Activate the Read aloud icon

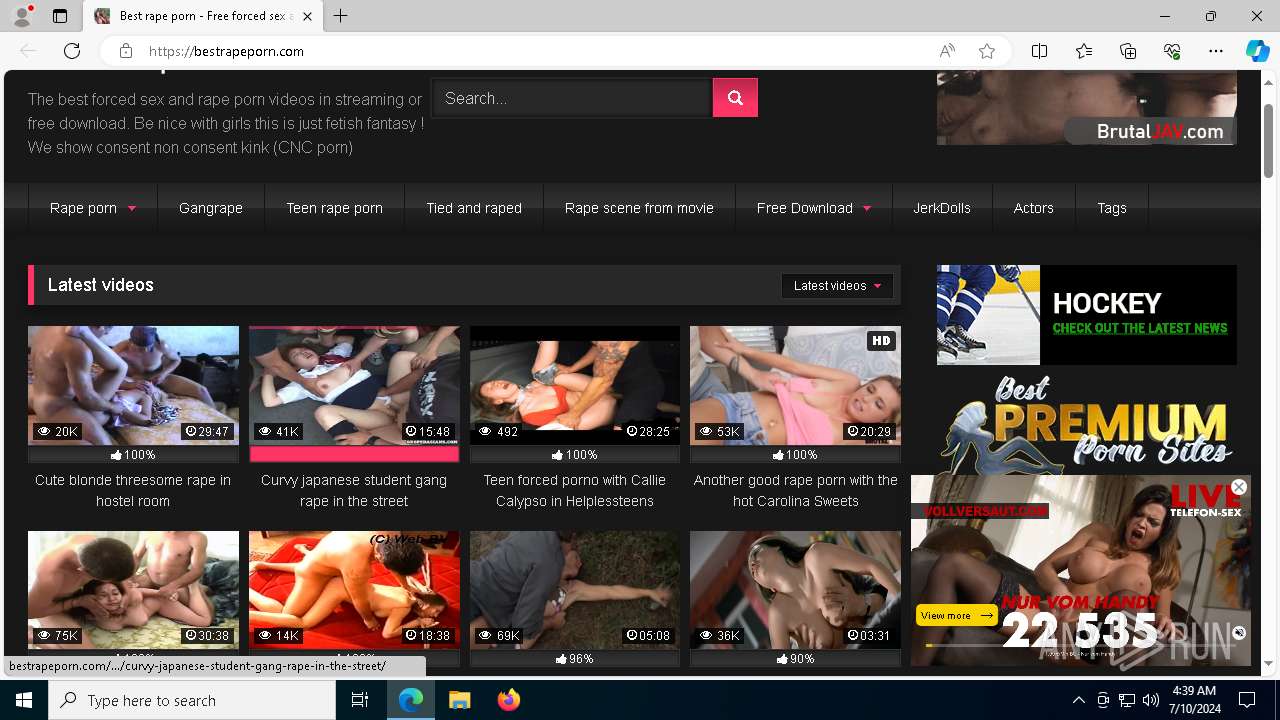tap(947, 51)
